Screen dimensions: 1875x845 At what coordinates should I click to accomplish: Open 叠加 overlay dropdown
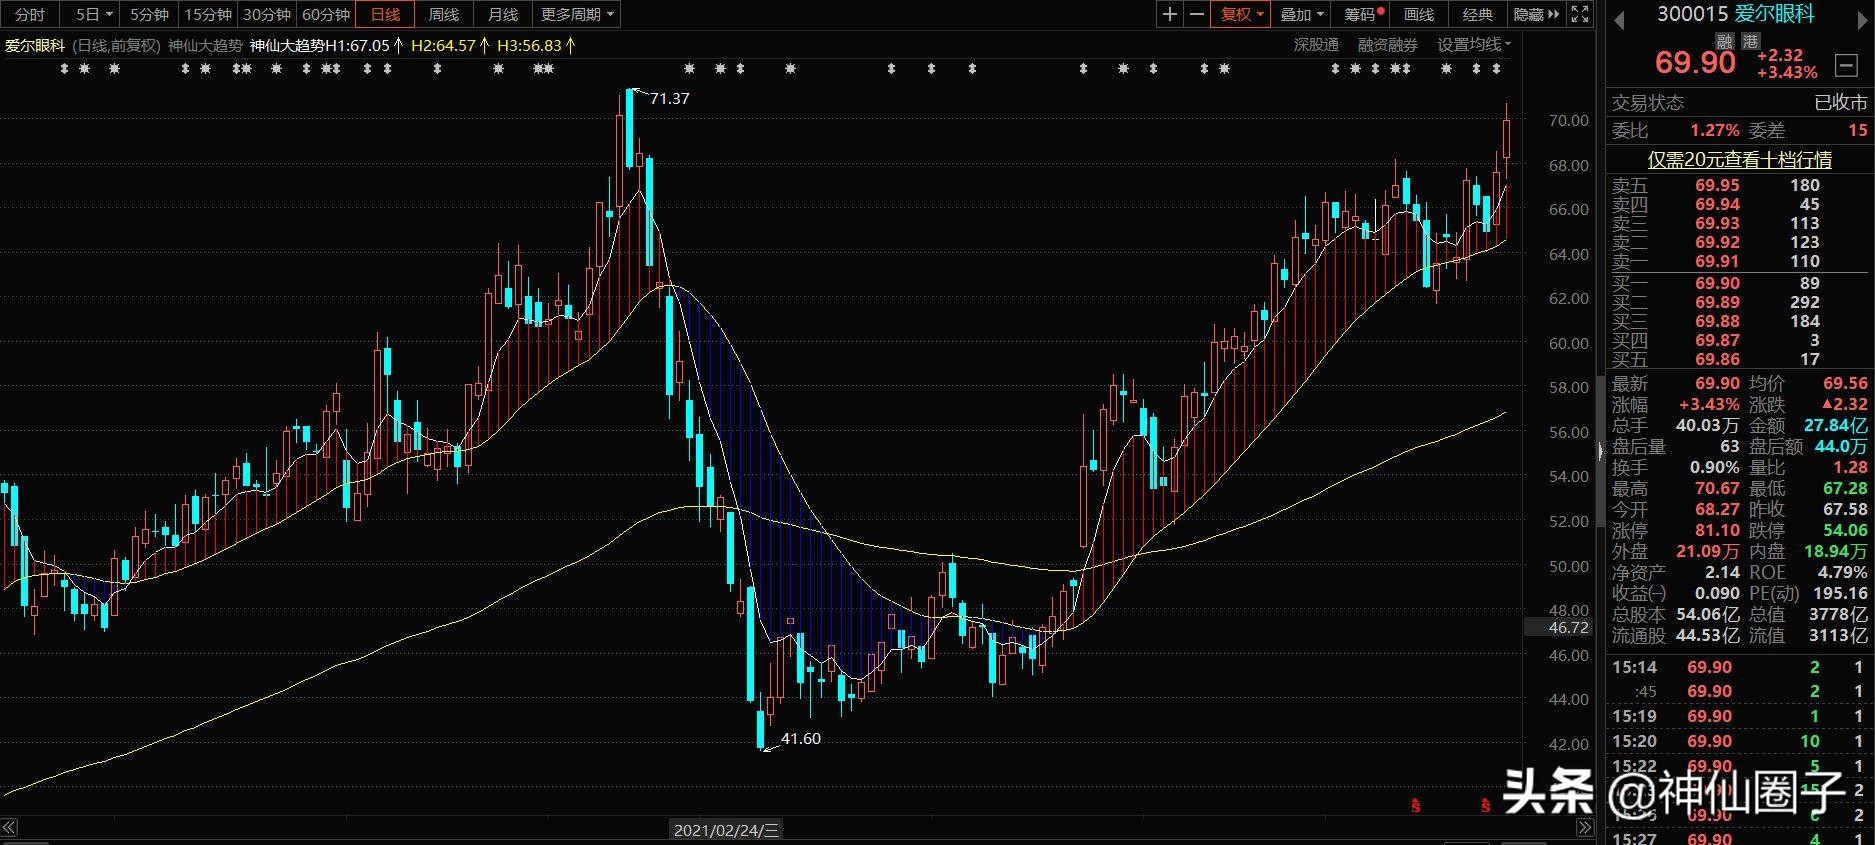coord(1301,14)
